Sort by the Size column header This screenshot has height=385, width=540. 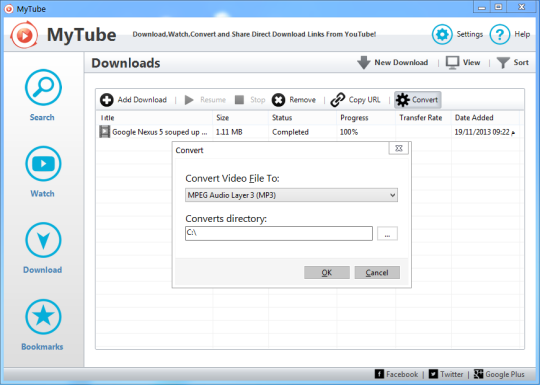click(240, 118)
